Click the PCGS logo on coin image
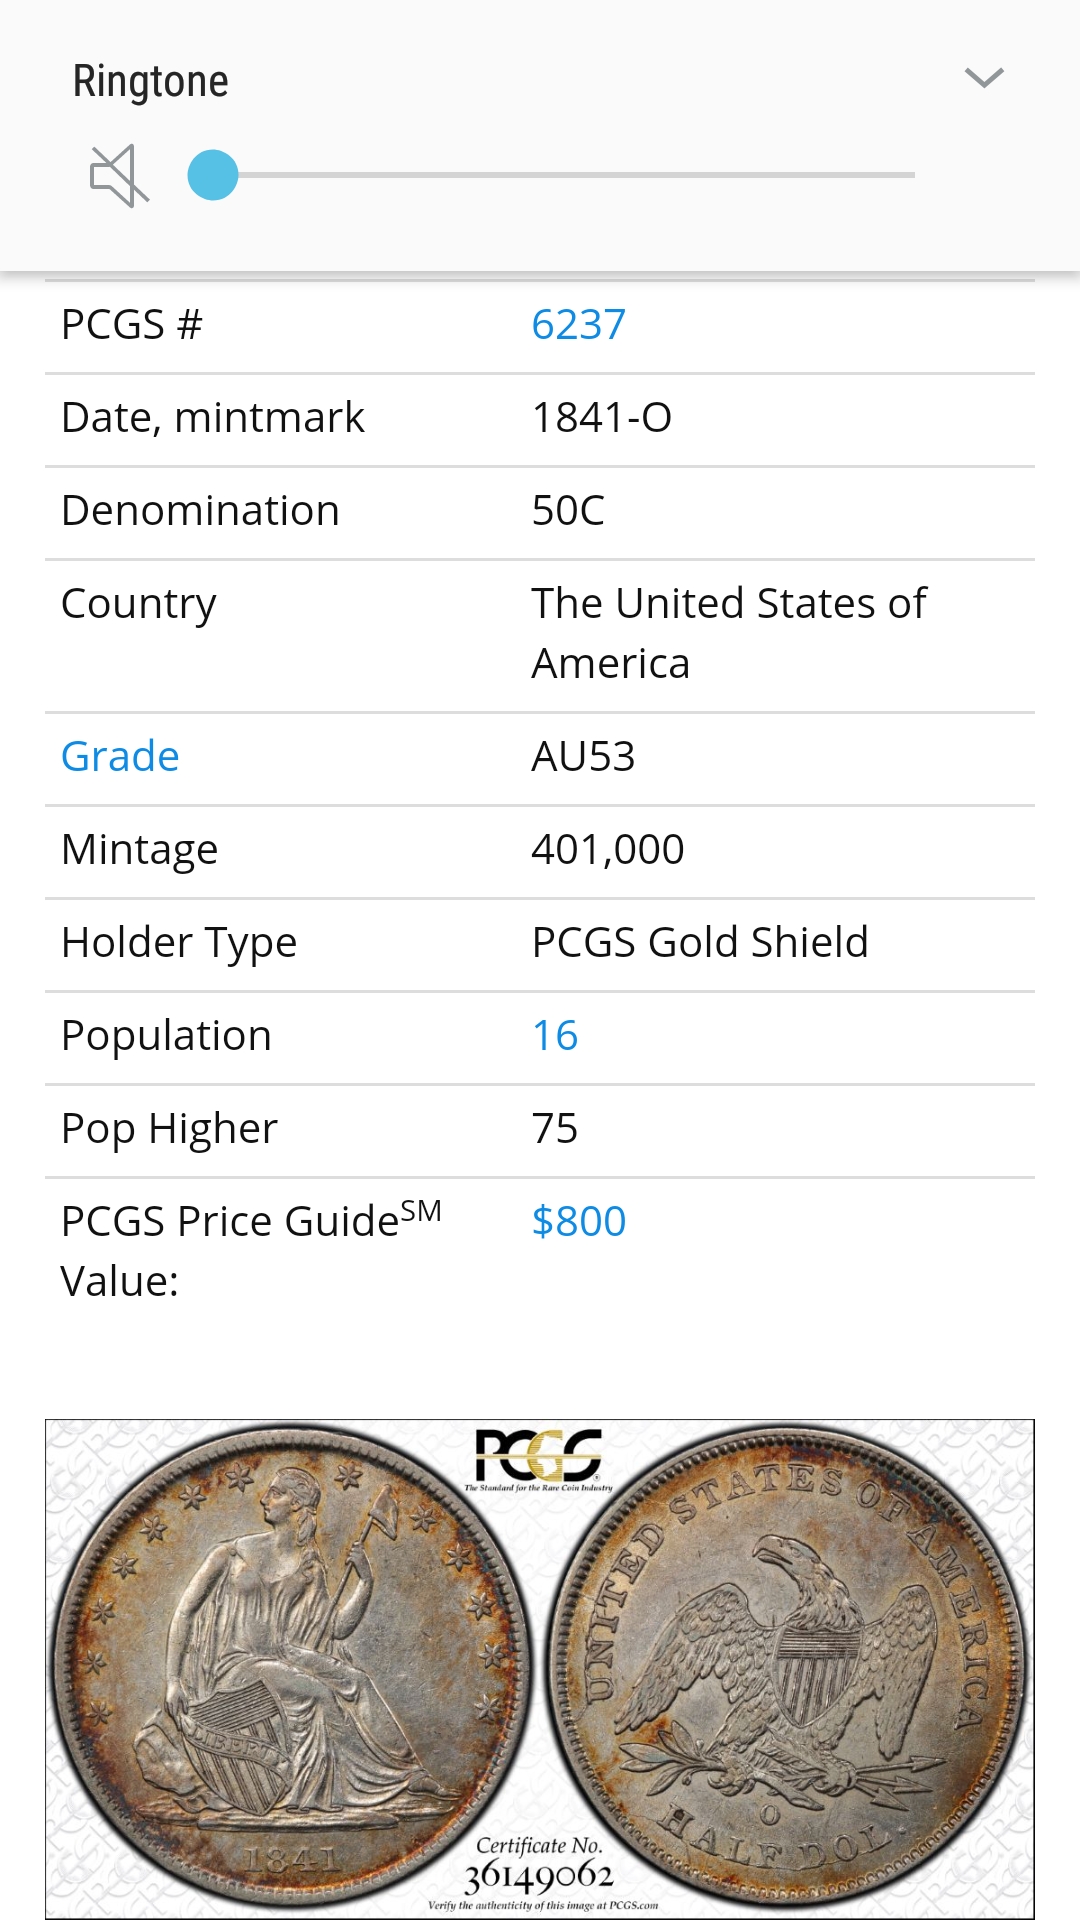Viewport: 1080px width, 1920px height. pos(539,1456)
